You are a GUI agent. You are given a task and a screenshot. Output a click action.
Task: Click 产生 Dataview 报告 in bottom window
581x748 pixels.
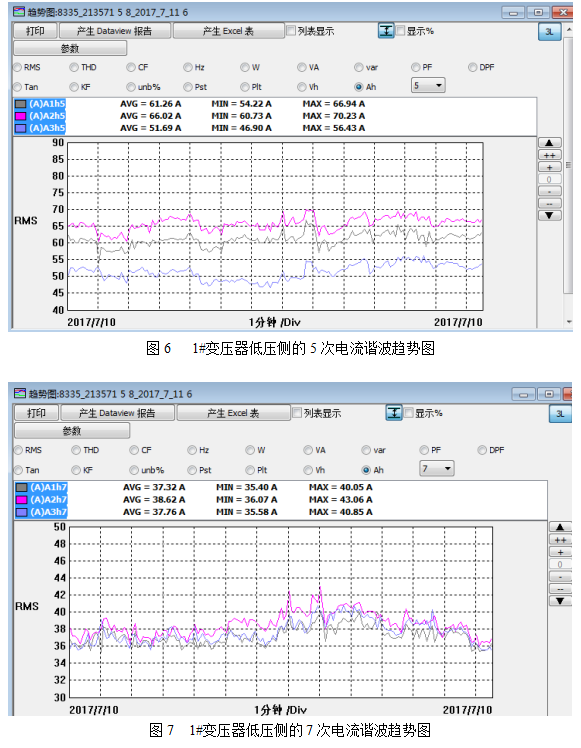click(117, 413)
